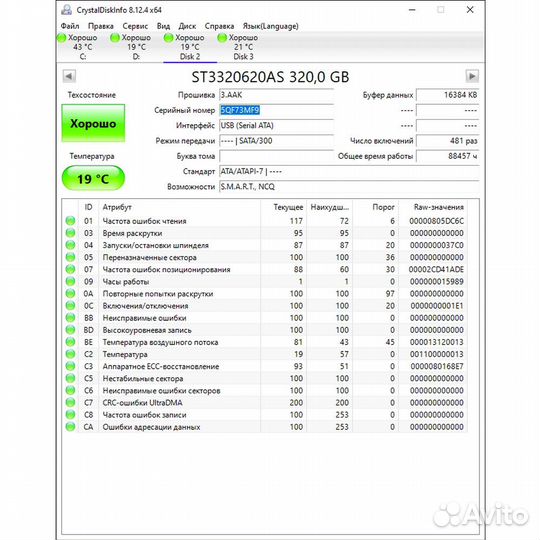540x540 pixels.
Task: Click the Атрибут column header
Action: pyautogui.click(x=179, y=207)
